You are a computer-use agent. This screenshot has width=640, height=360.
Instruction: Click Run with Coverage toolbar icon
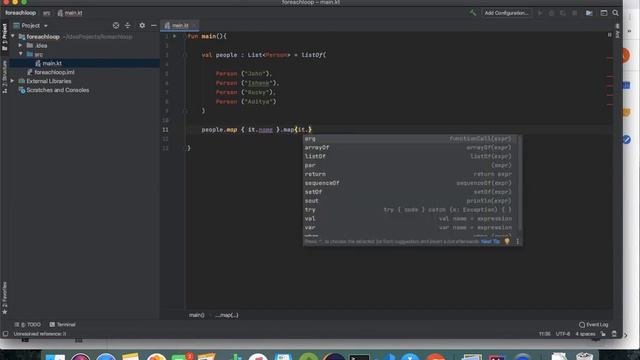pyautogui.click(x=563, y=13)
